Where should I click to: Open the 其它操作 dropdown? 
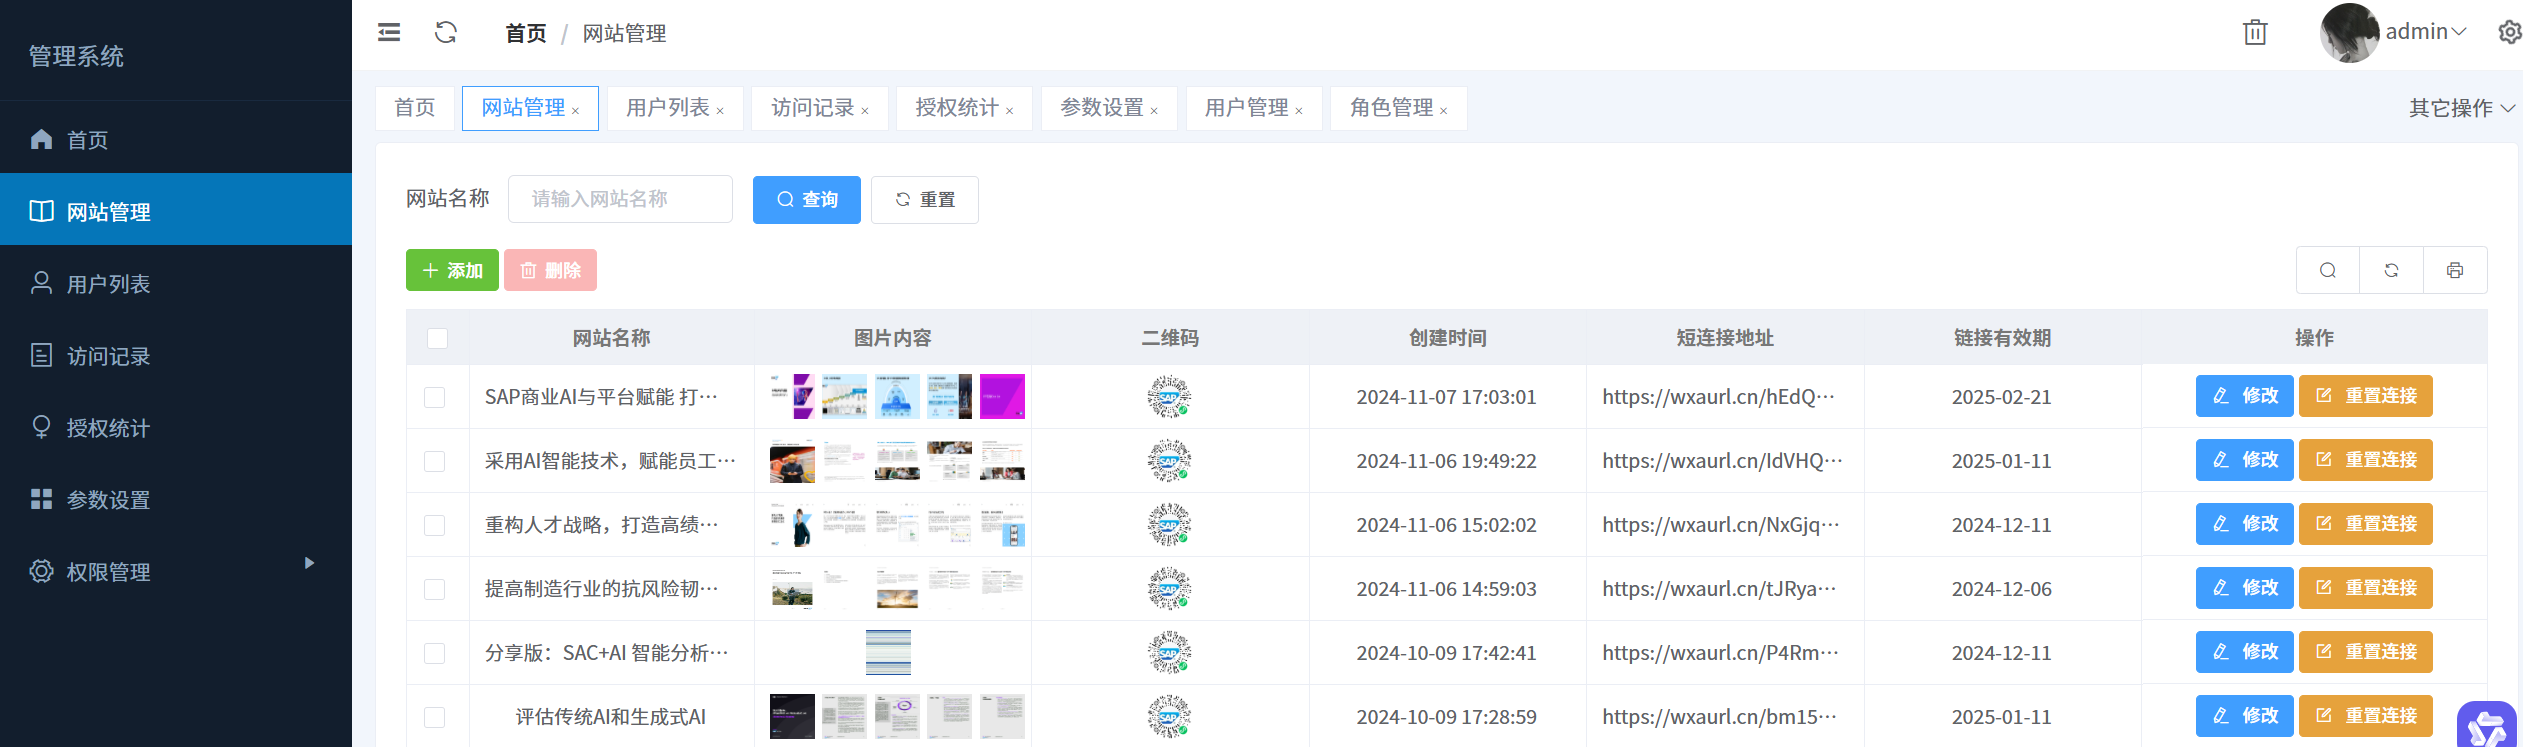(x=2461, y=108)
